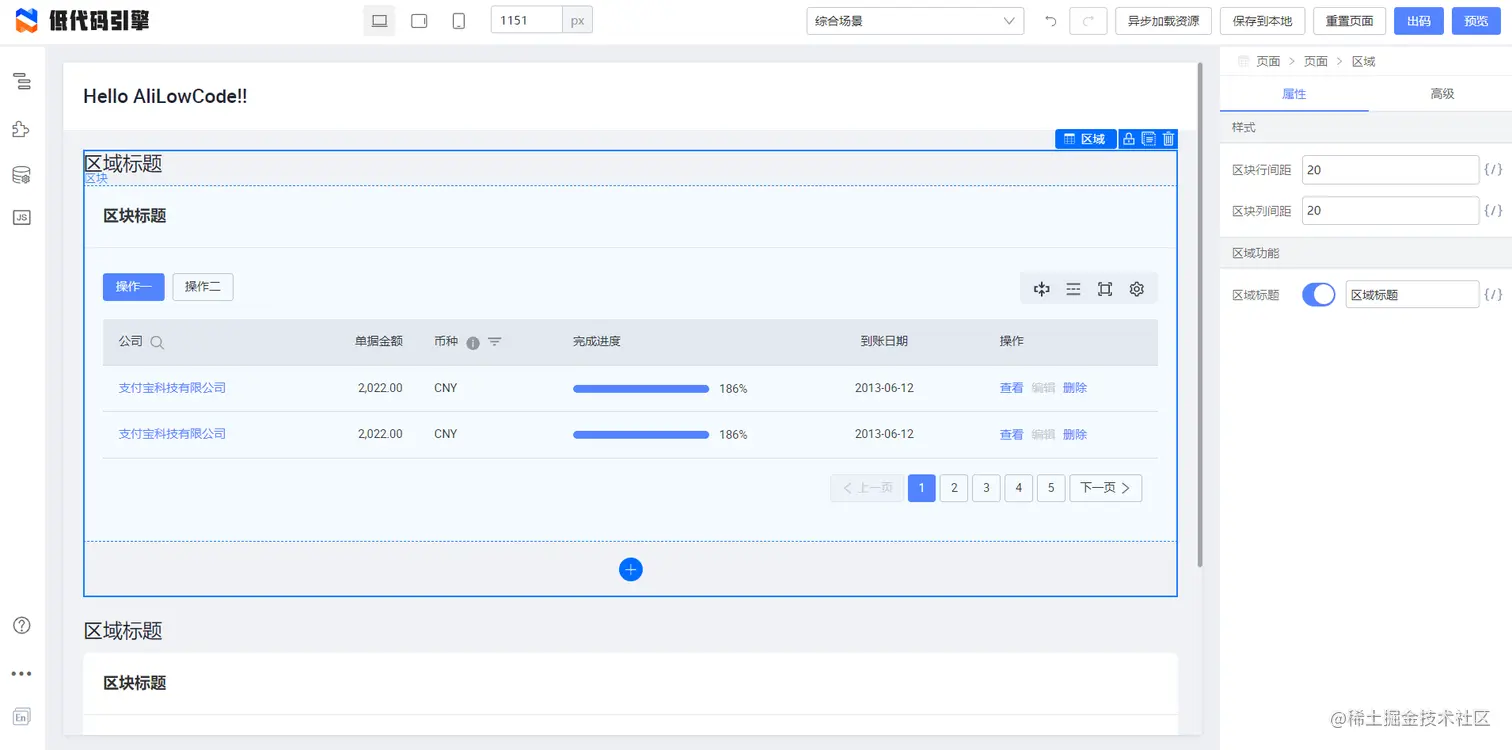Select desktop laptop preview device

[379, 20]
